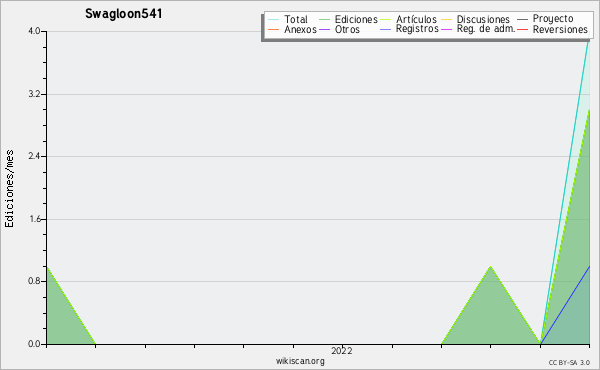Click the 2022 x-axis label
This screenshot has width=600, height=370.
(x=342, y=351)
